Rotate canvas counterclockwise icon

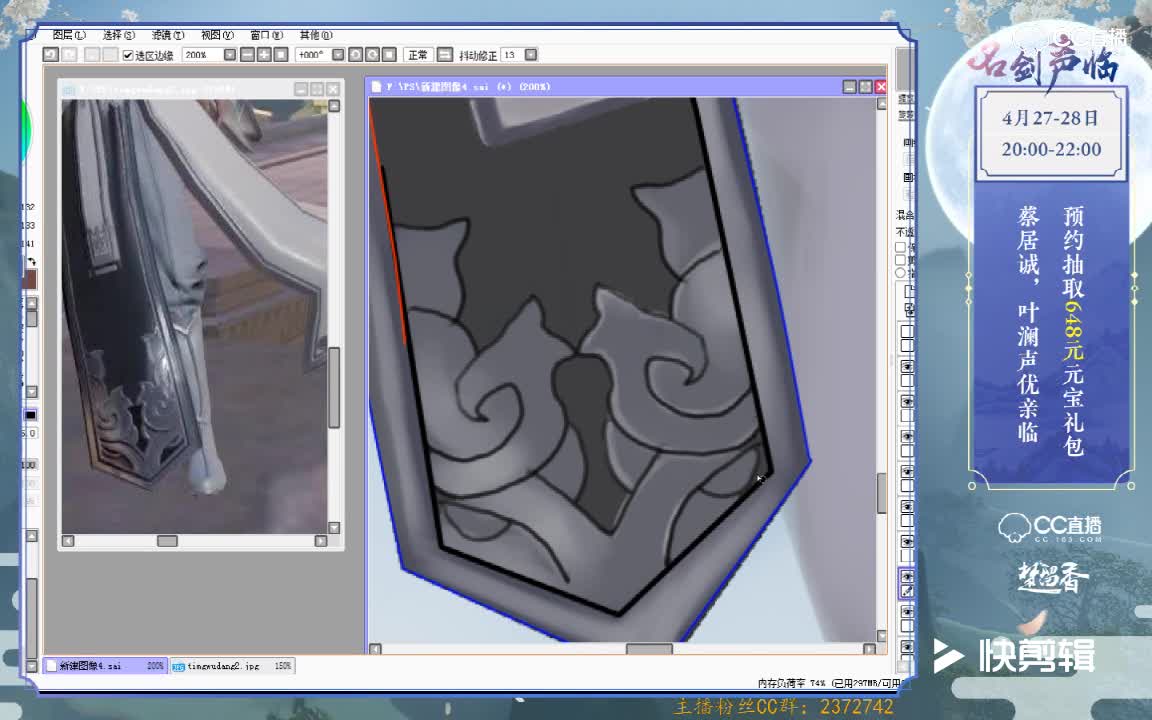(355, 55)
